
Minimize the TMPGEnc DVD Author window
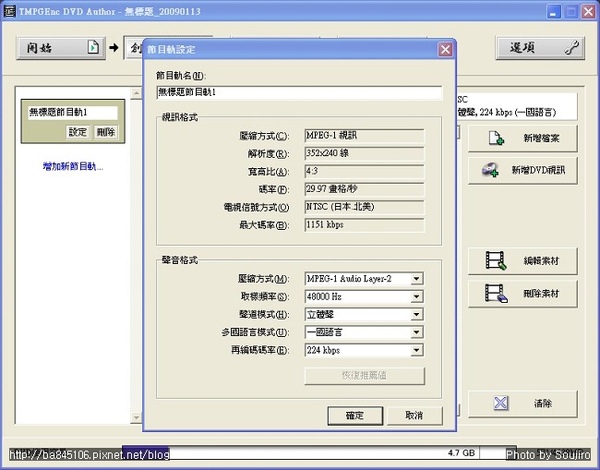tap(553, 11)
